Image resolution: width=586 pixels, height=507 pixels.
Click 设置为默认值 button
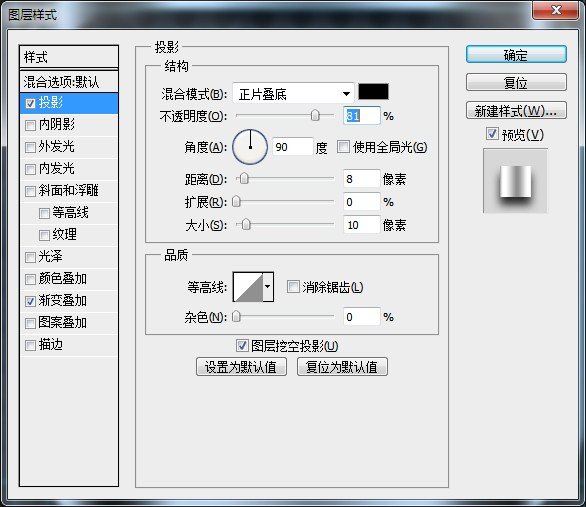pos(241,367)
